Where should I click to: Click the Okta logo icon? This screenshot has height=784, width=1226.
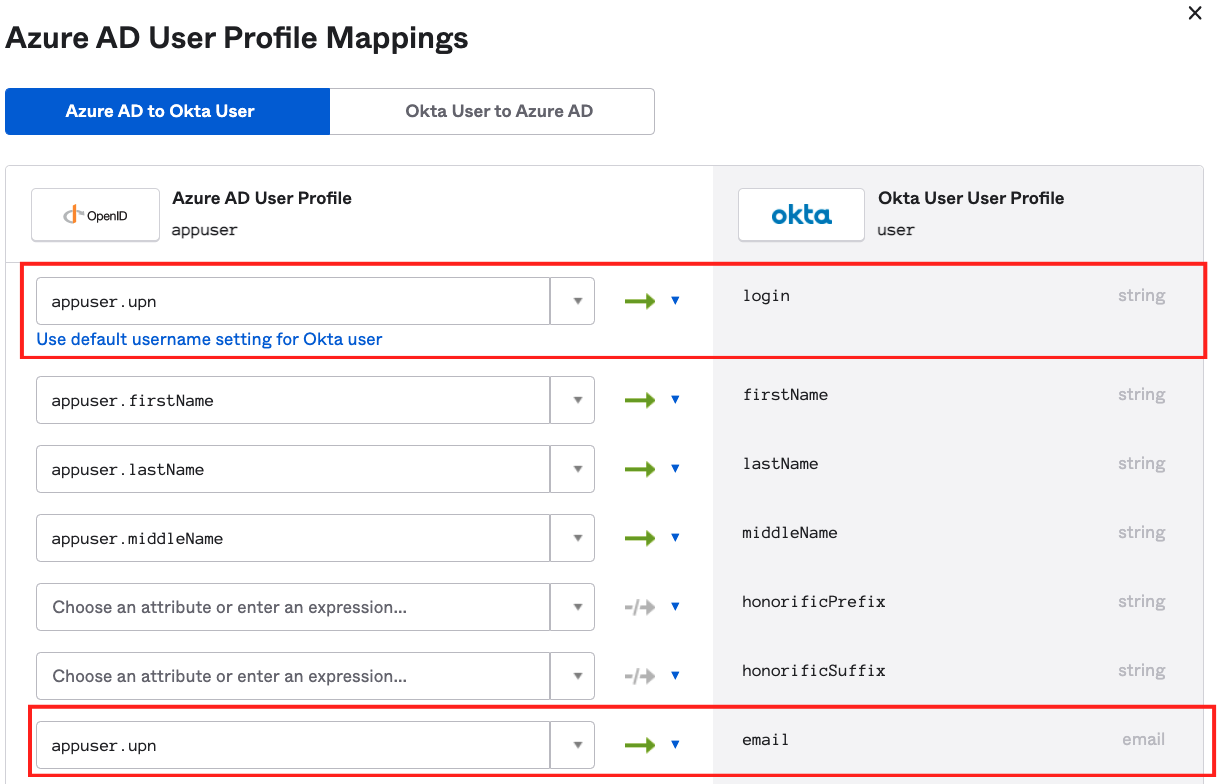(x=801, y=214)
